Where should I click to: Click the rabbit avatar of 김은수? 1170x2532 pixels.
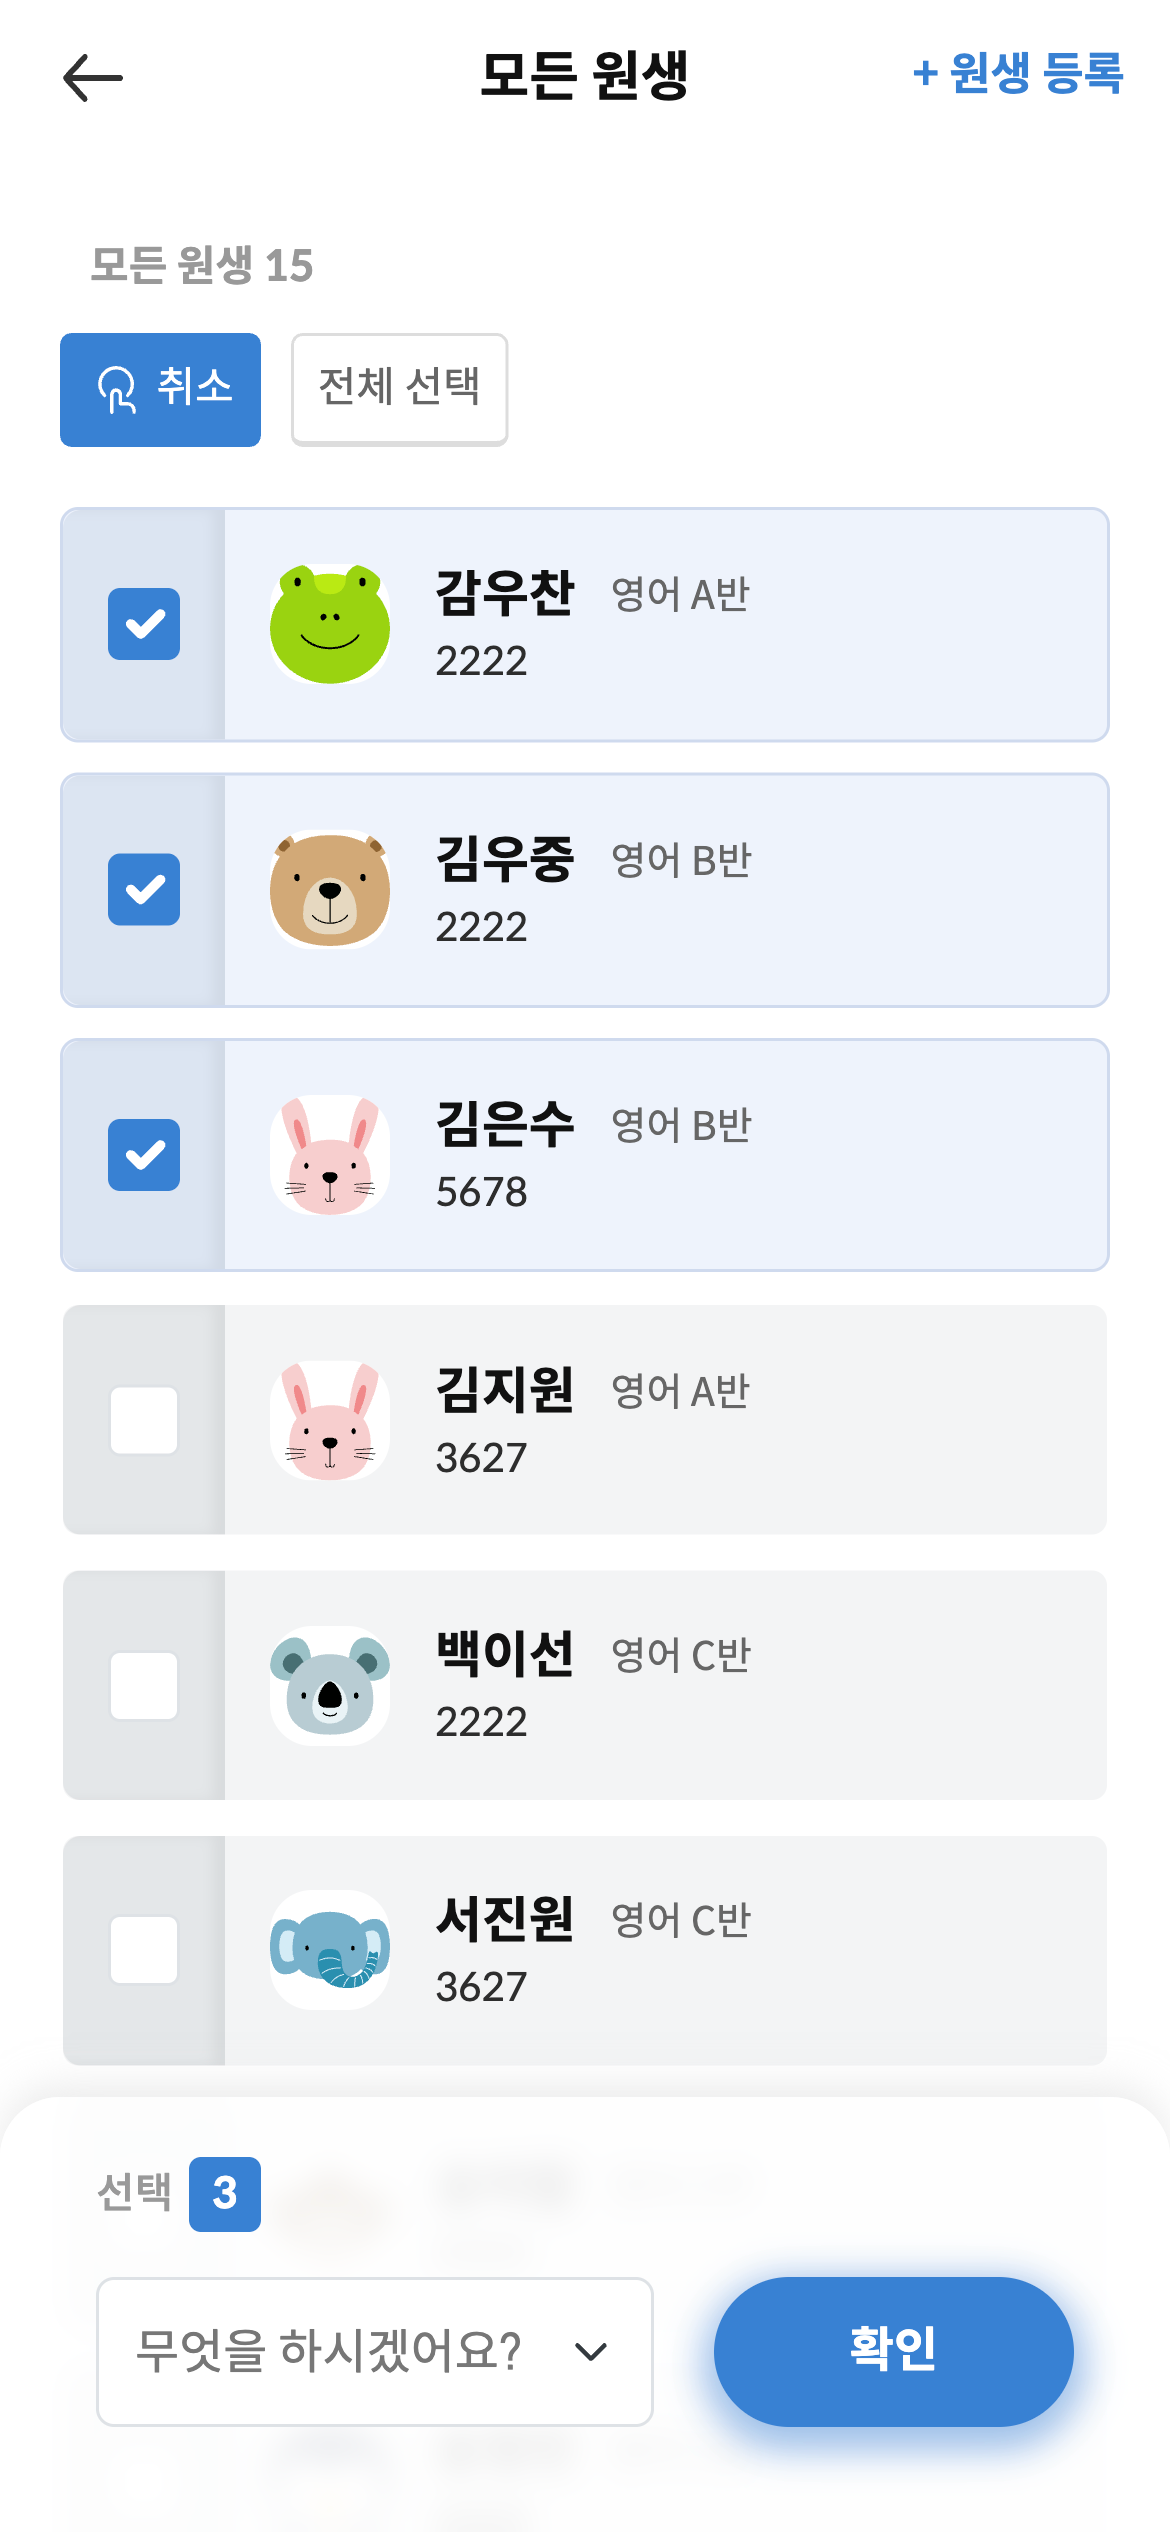point(330,1155)
